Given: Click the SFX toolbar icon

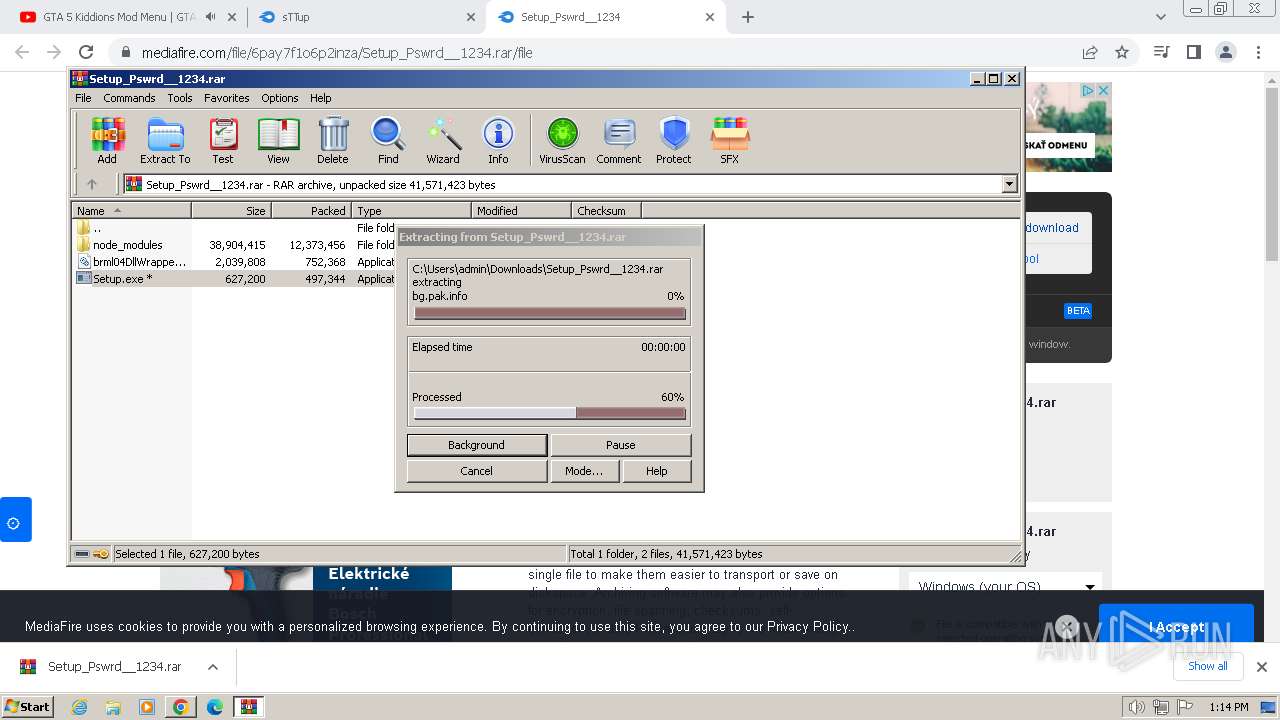Looking at the screenshot, I should coord(730,140).
